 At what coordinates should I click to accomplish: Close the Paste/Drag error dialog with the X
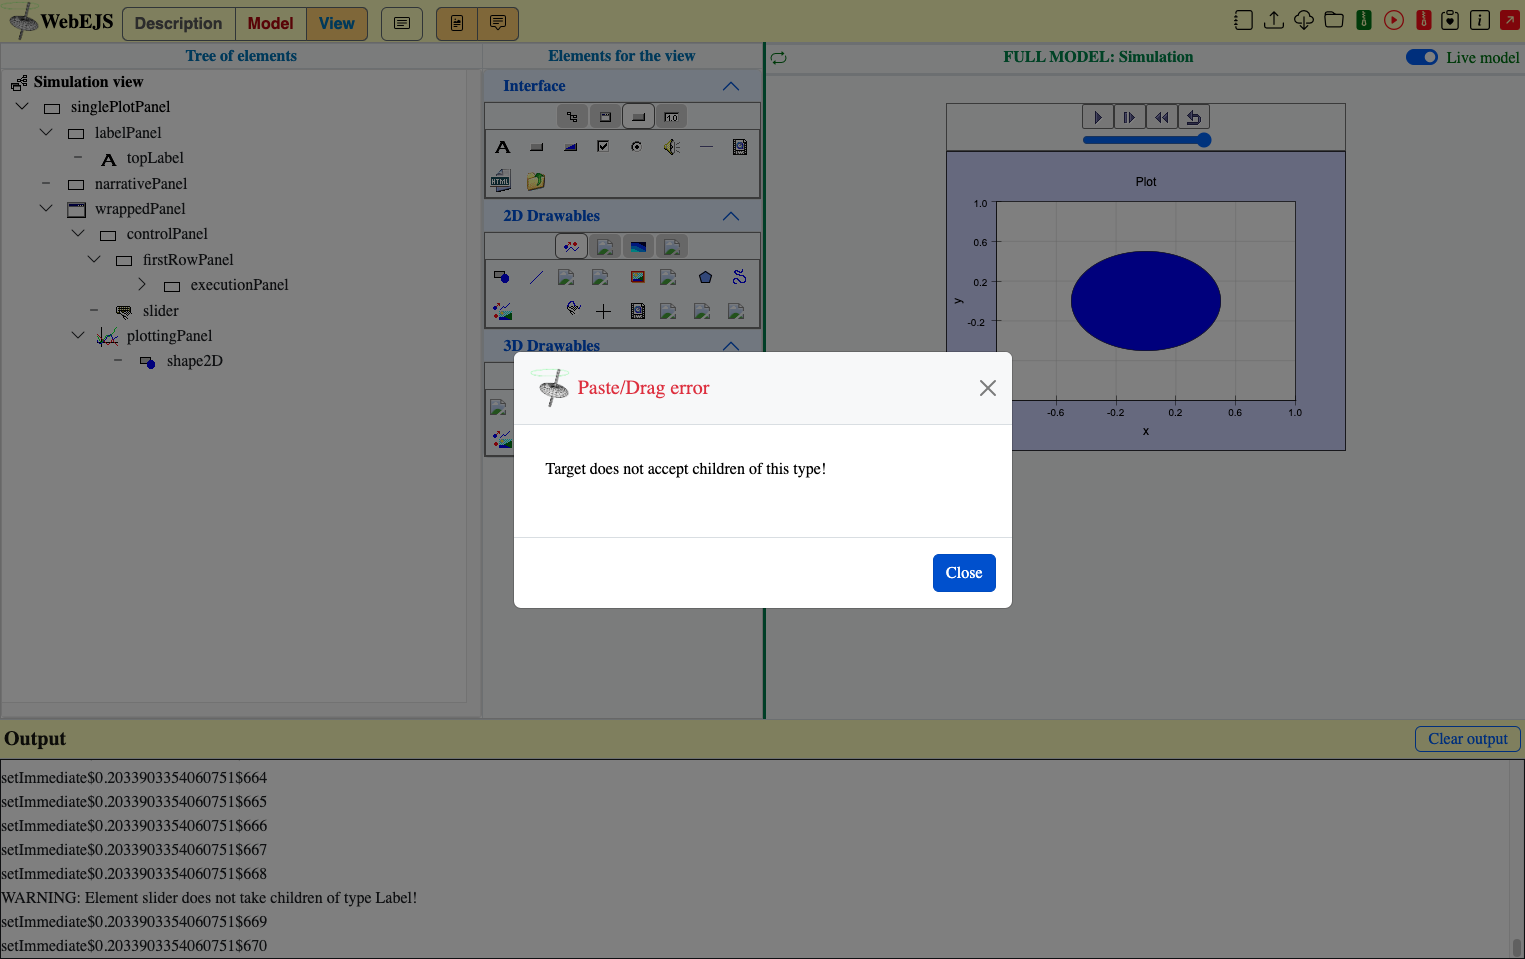(x=987, y=388)
